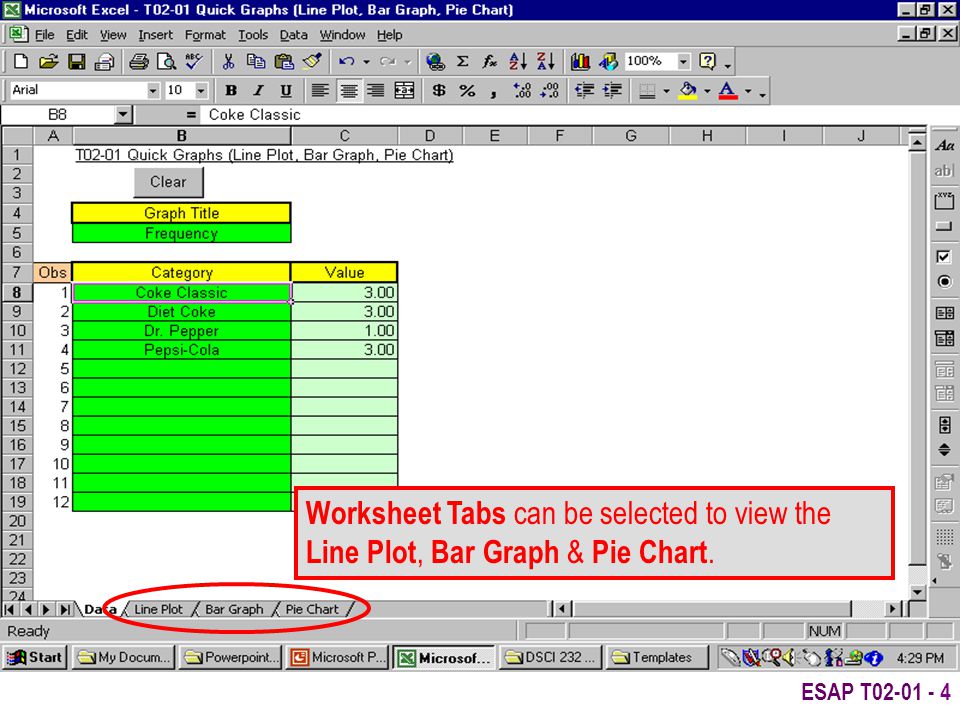Open a file with the folder icon
Screen dimensions: 960x720
point(48,61)
